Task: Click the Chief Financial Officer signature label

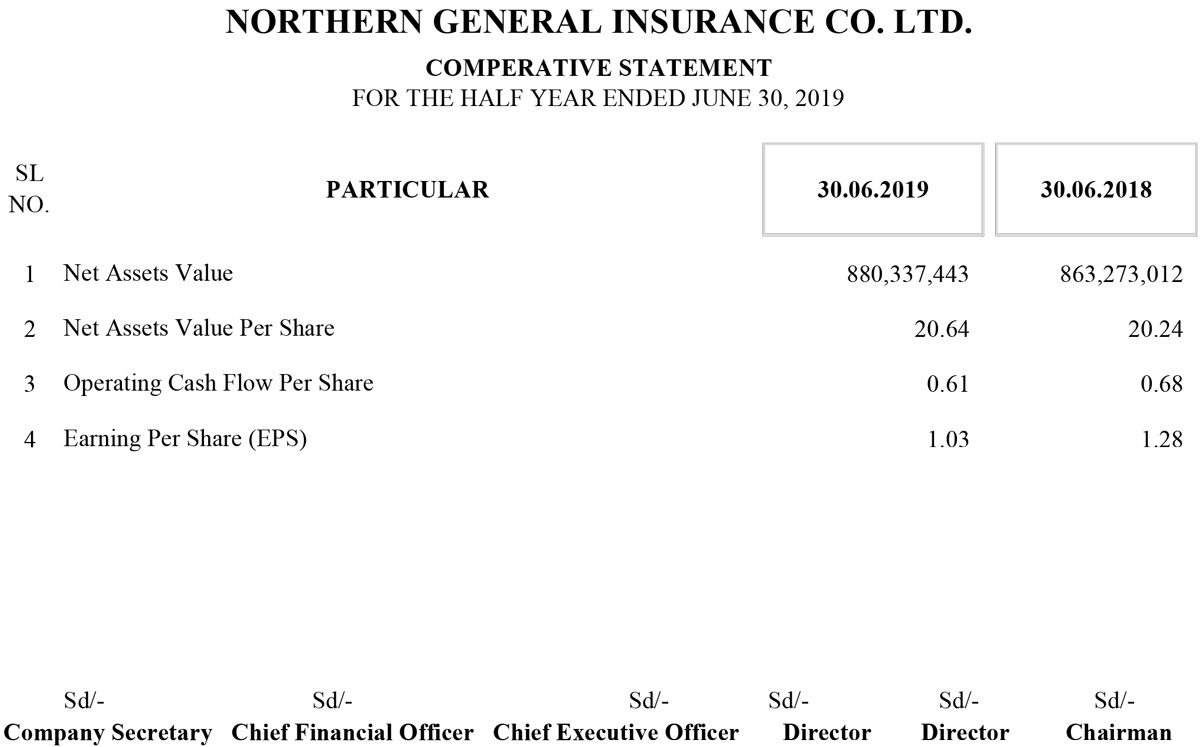Action: point(352,732)
